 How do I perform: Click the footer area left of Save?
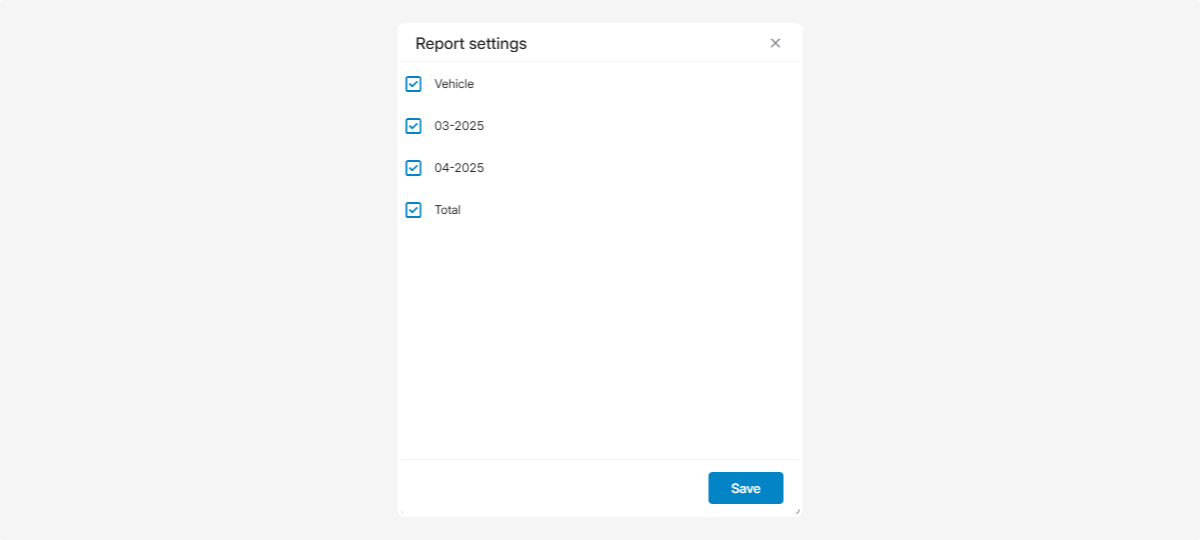coord(550,488)
